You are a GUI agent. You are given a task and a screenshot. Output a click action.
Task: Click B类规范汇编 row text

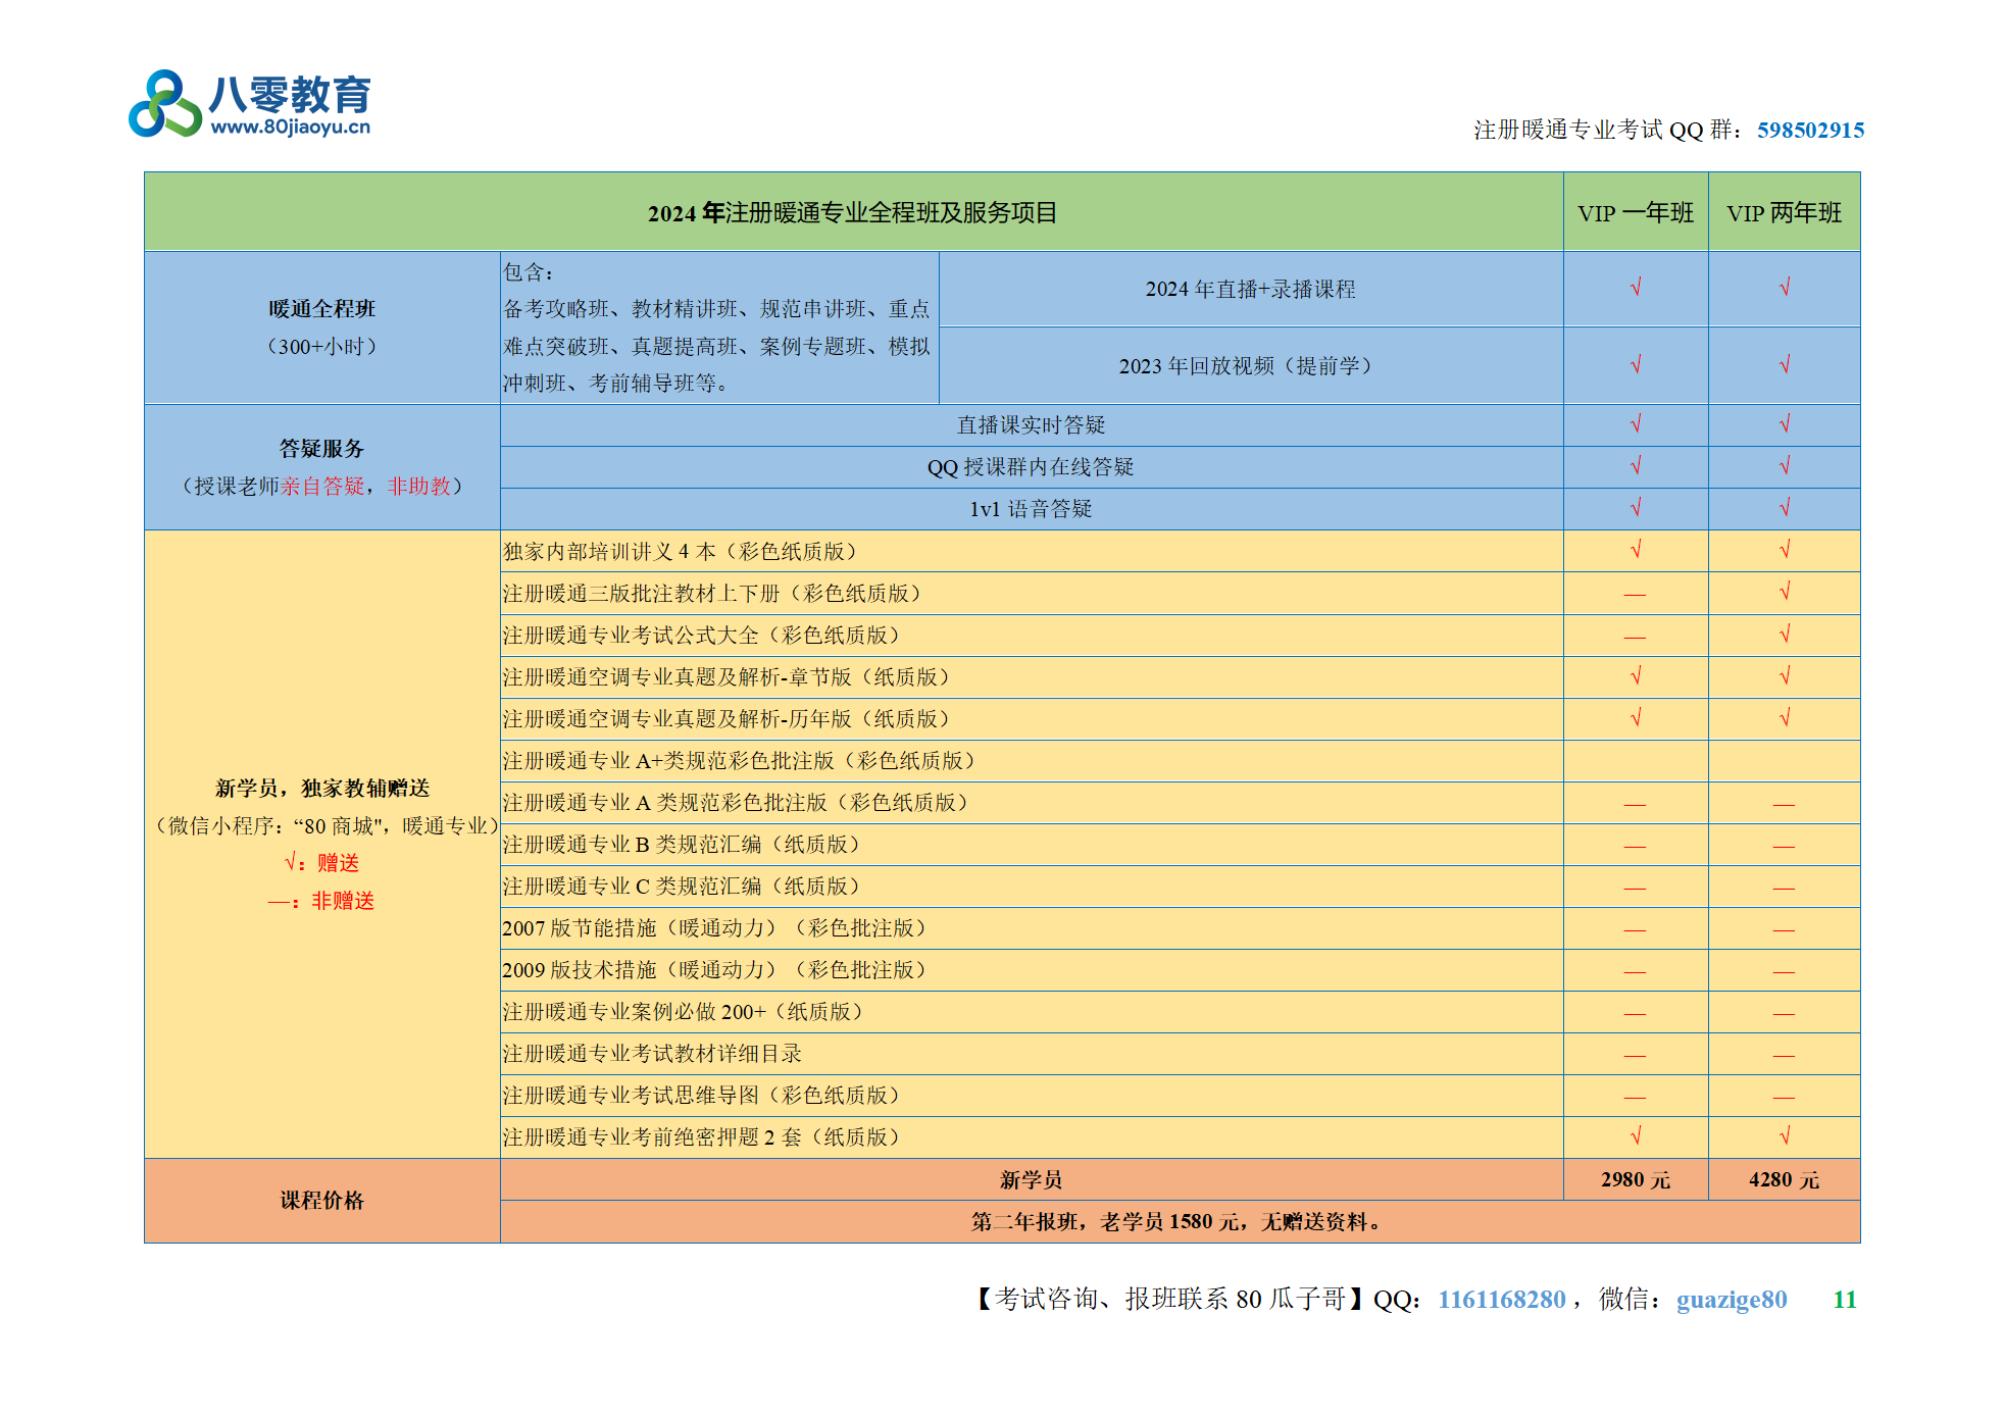point(681,845)
